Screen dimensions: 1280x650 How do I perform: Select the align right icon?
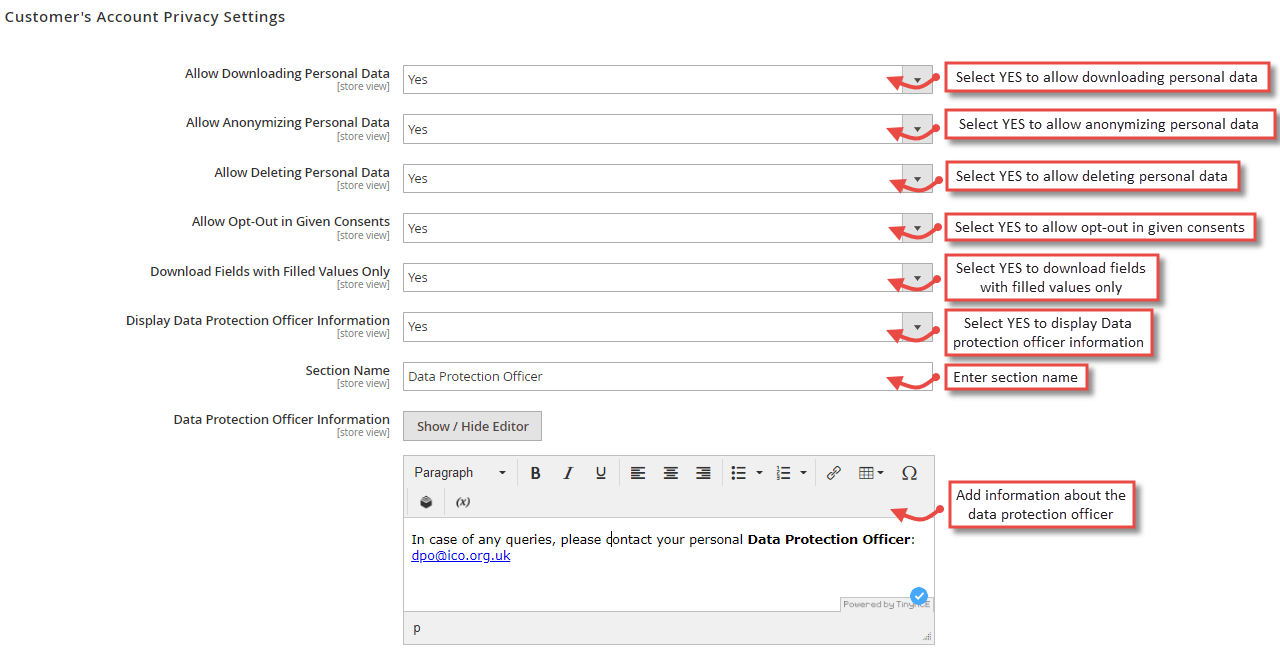pyautogui.click(x=703, y=472)
